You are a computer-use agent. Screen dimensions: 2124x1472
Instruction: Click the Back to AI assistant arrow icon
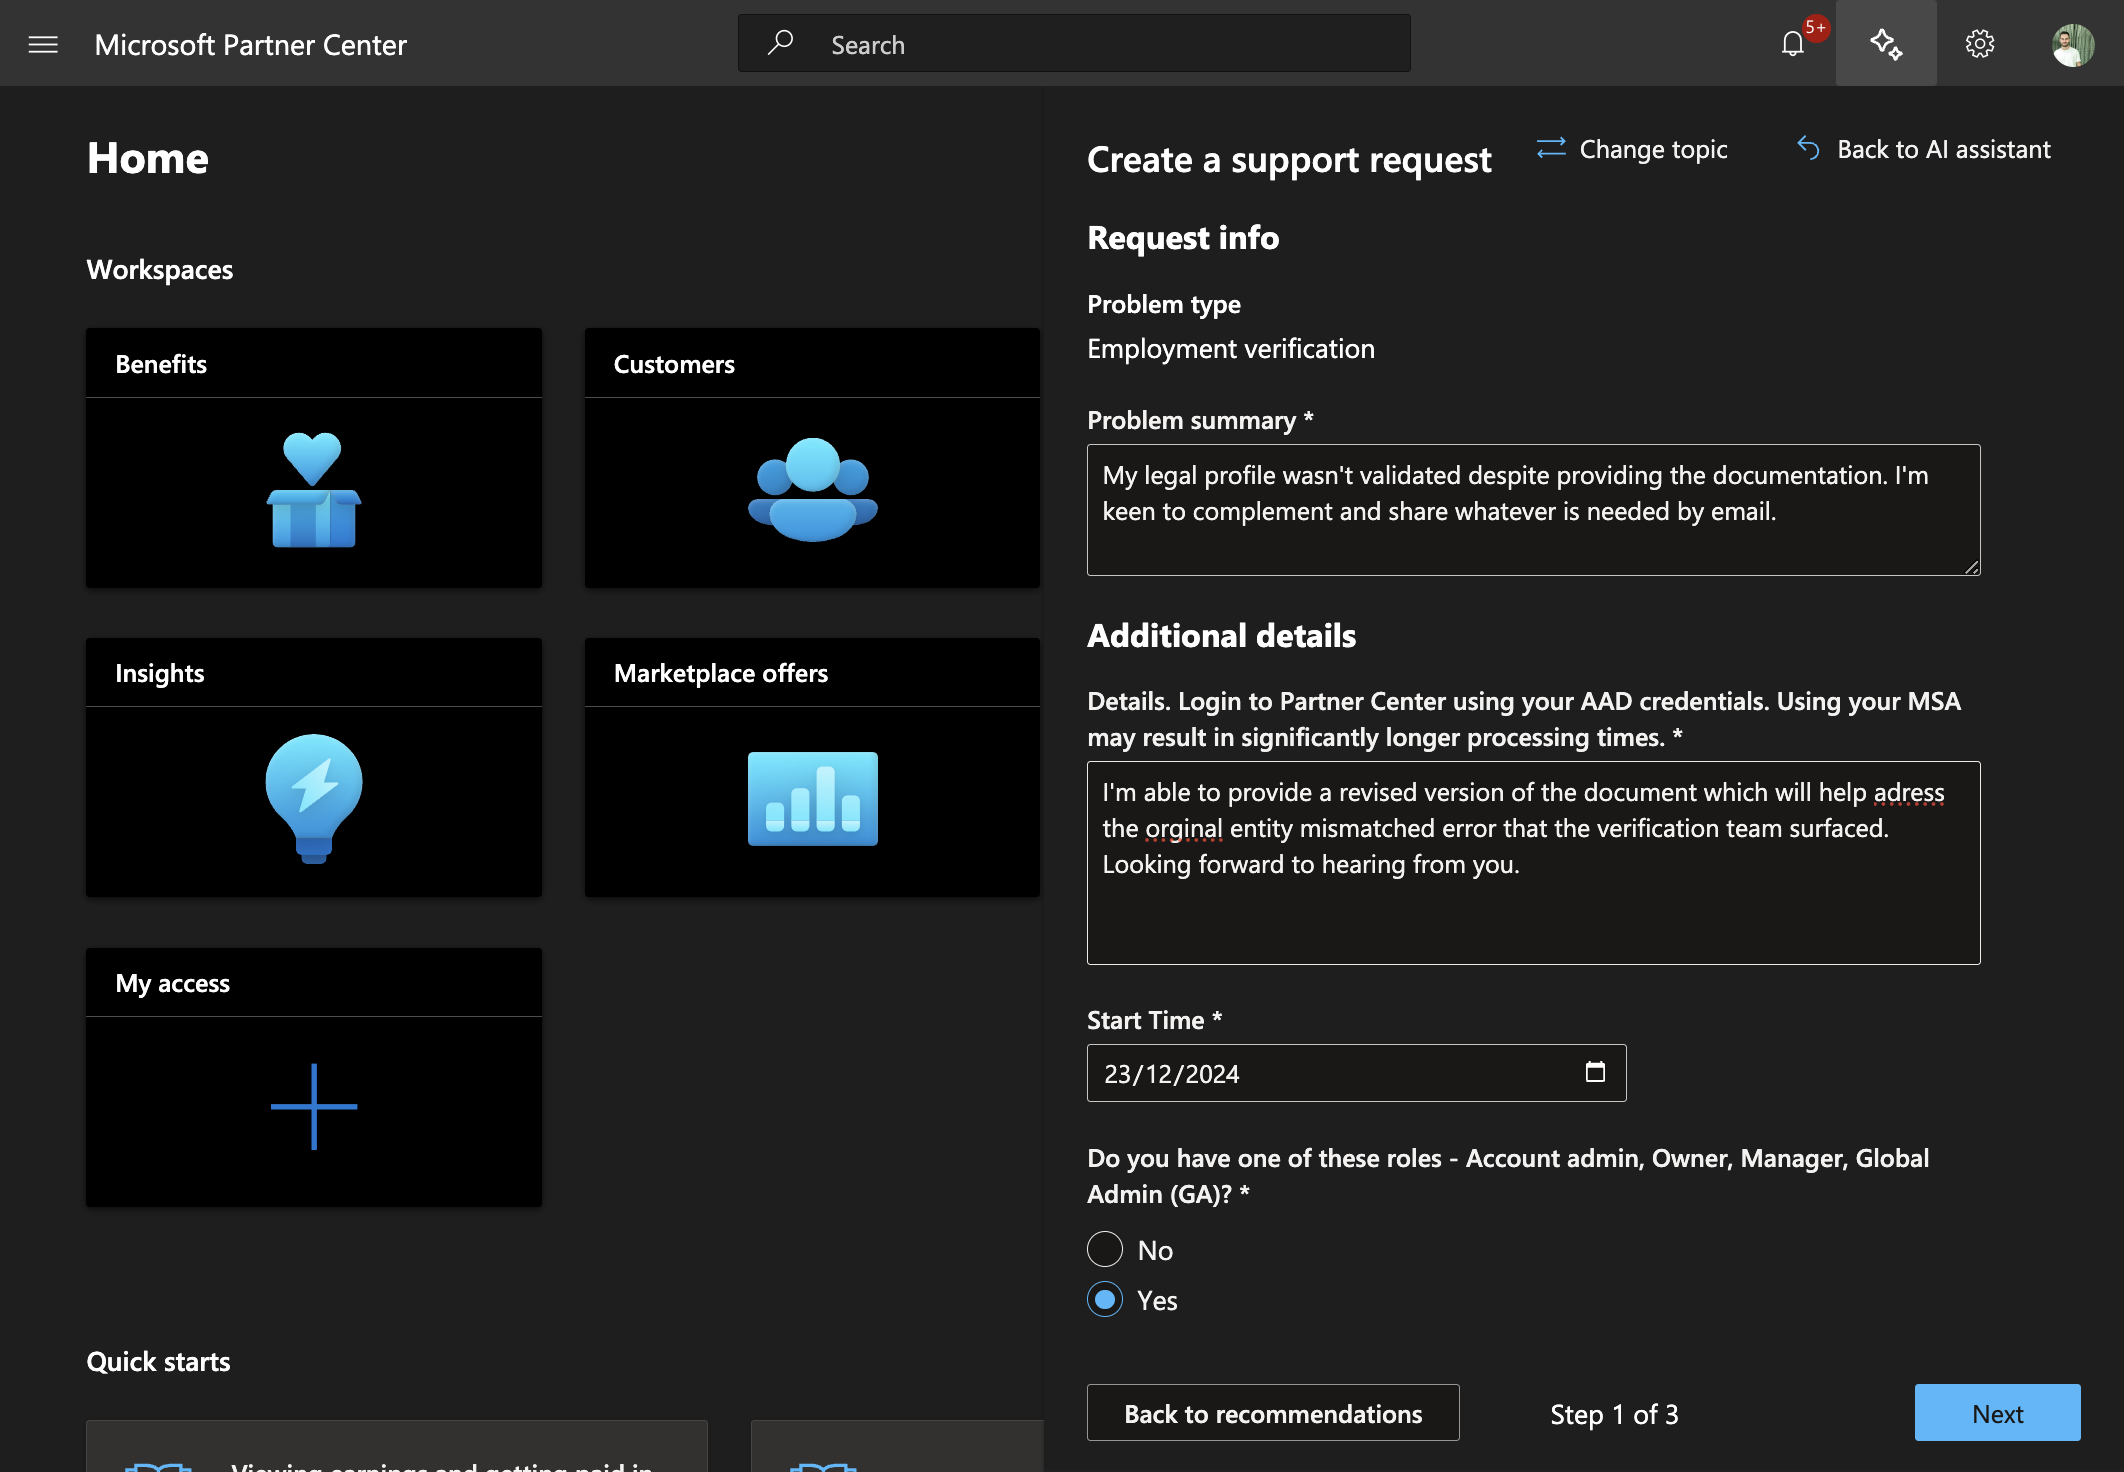click(1808, 148)
